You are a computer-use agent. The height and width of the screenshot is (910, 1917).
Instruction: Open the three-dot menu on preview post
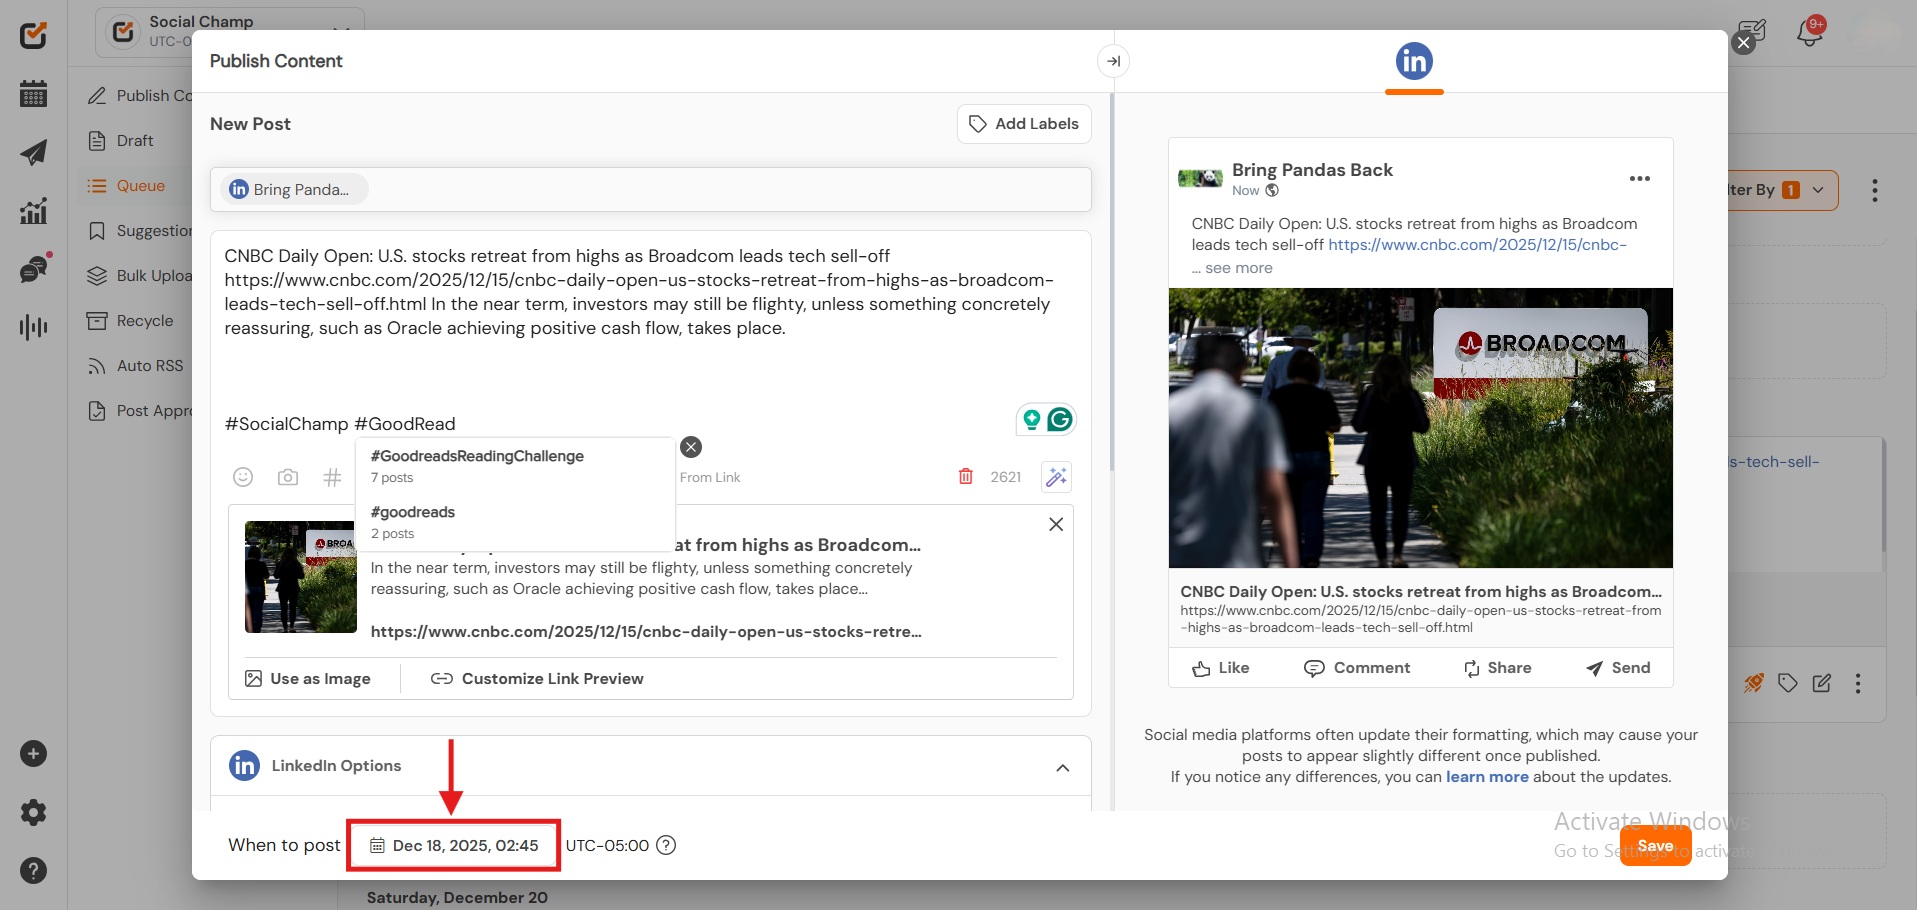pyautogui.click(x=1639, y=179)
